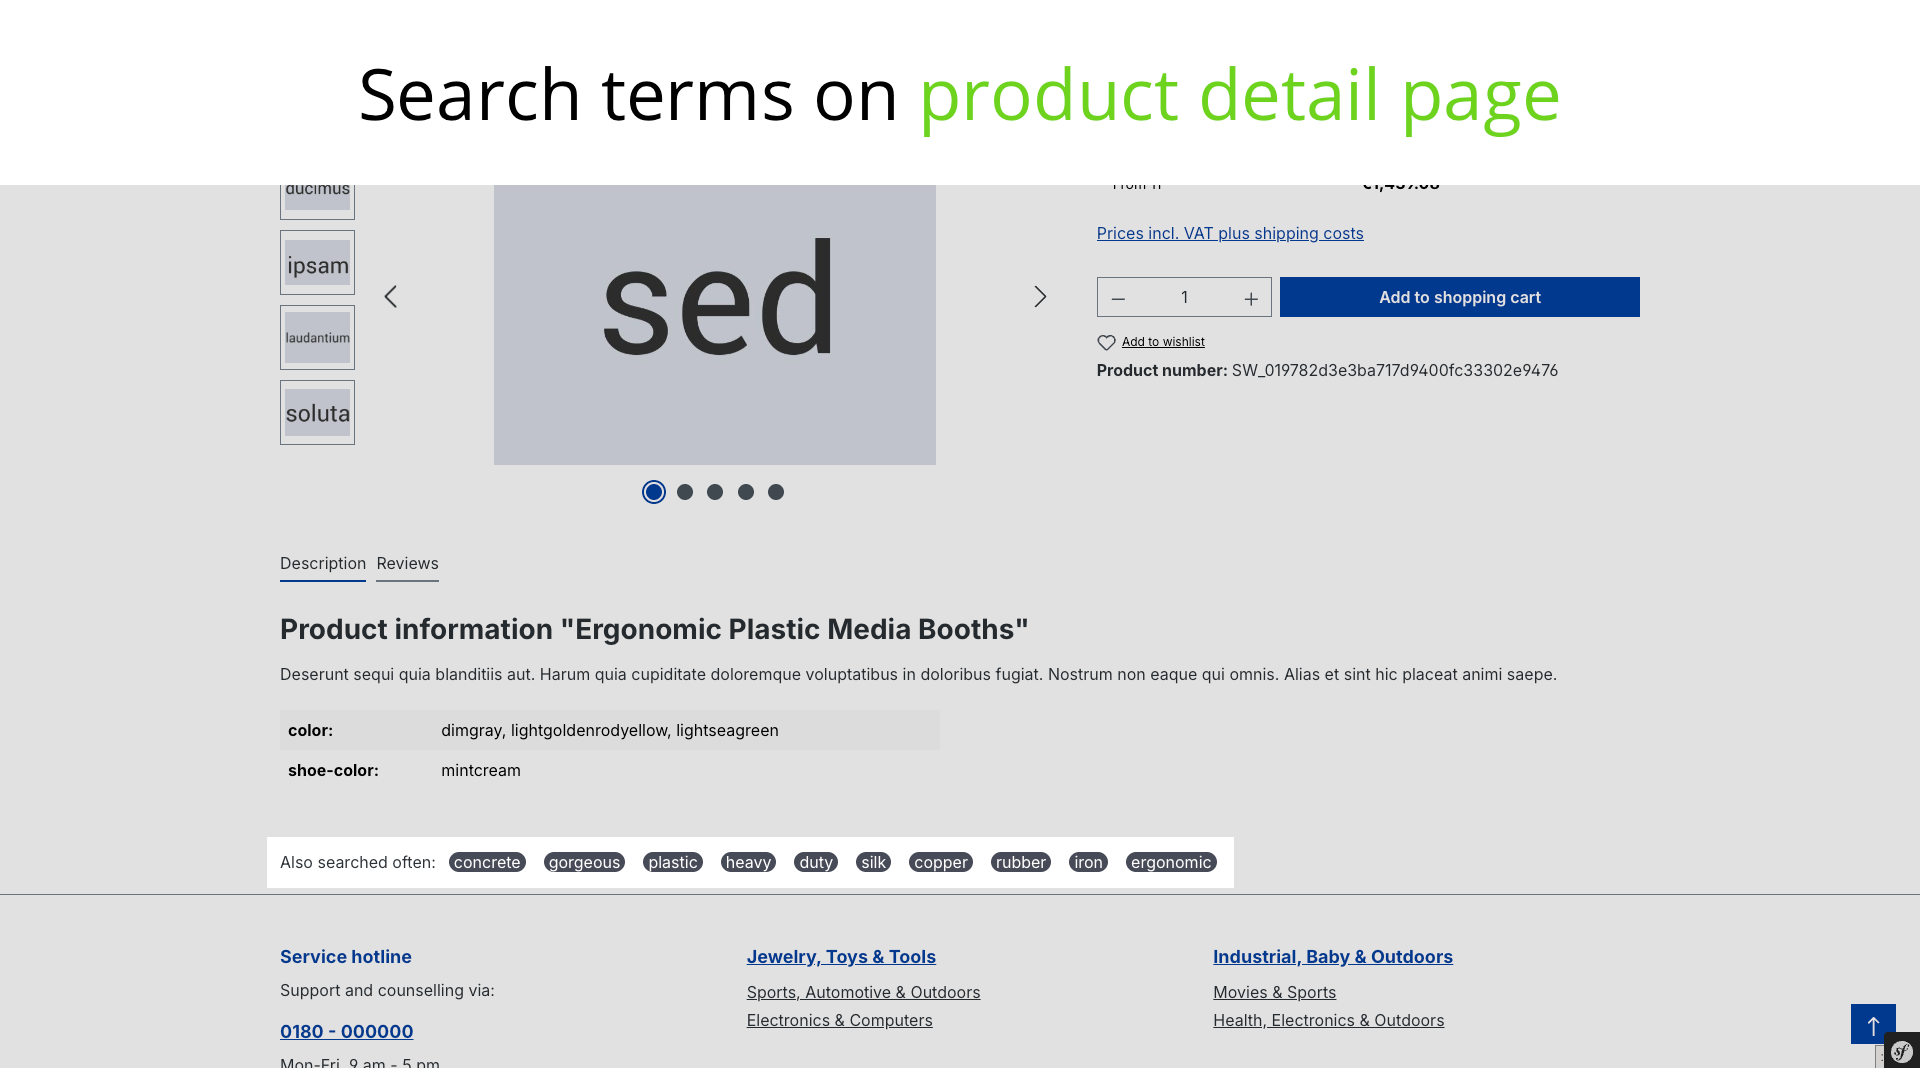
Task: Select the 'ipsam' thumbnail image
Action: pos(318,264)
